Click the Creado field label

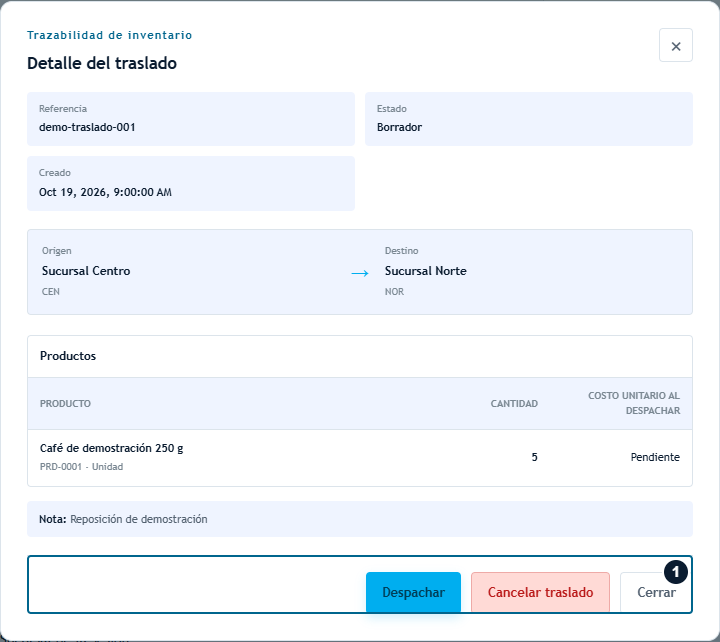(x=55, y=173)
